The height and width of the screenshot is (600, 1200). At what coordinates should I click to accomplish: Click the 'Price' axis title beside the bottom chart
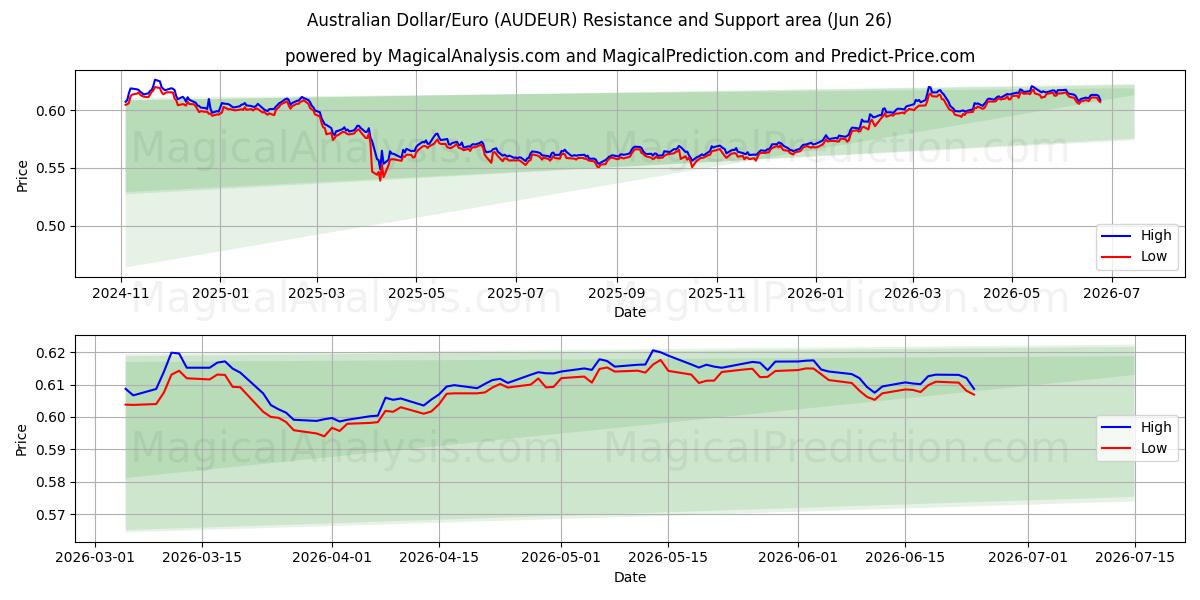pyautogui.click(x=22, y=439)
